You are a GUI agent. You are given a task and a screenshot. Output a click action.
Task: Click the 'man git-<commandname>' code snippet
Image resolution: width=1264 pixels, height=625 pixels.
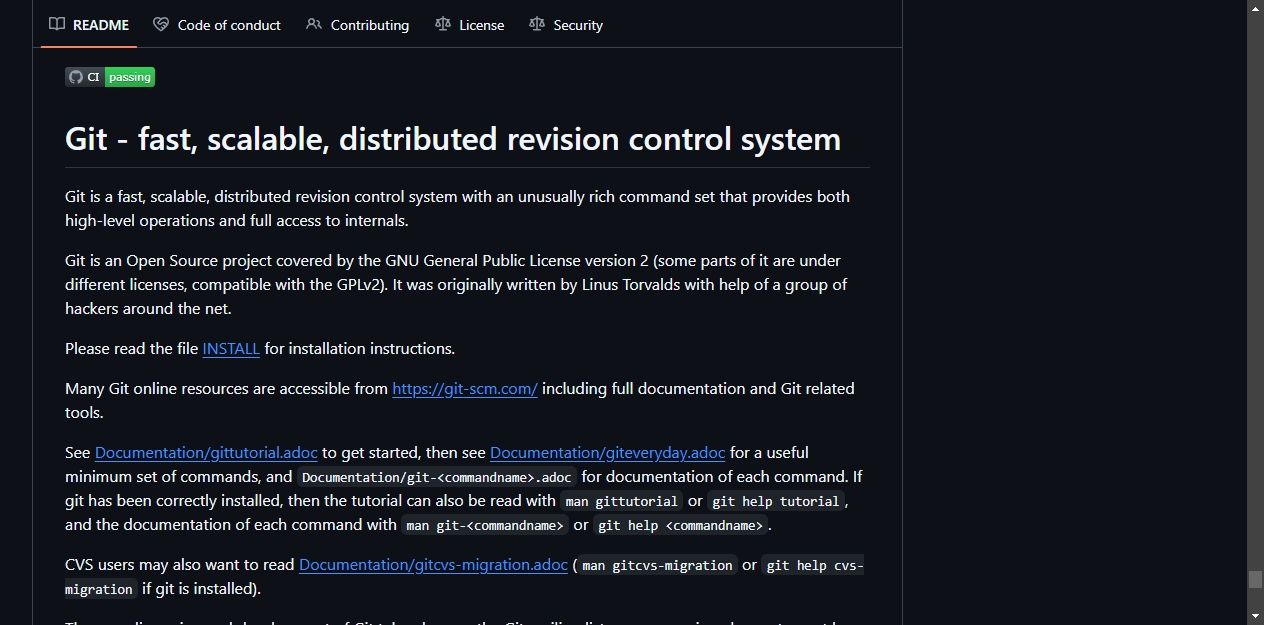(x=485, y=525)
